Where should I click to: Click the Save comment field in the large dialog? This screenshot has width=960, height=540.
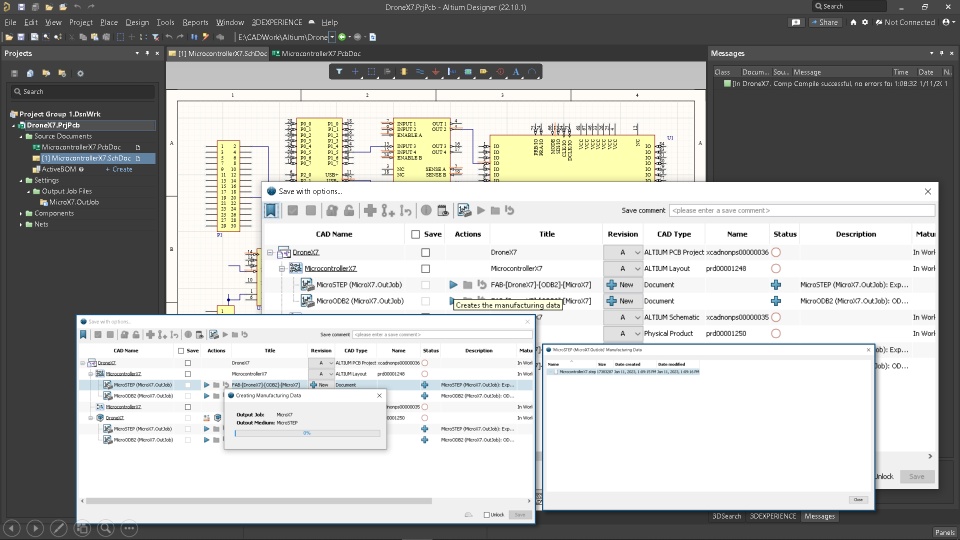pos(802,211)
